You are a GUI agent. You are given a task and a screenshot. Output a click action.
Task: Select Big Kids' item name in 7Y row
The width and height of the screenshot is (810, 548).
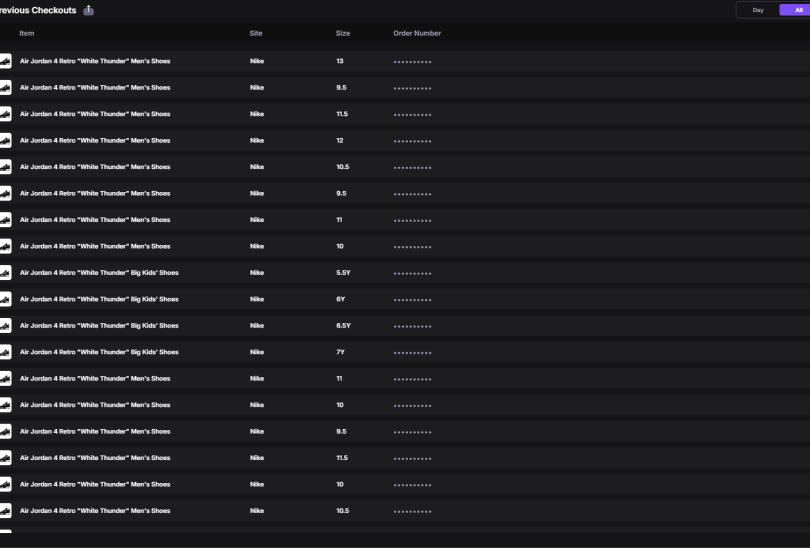tap(99, 352)
